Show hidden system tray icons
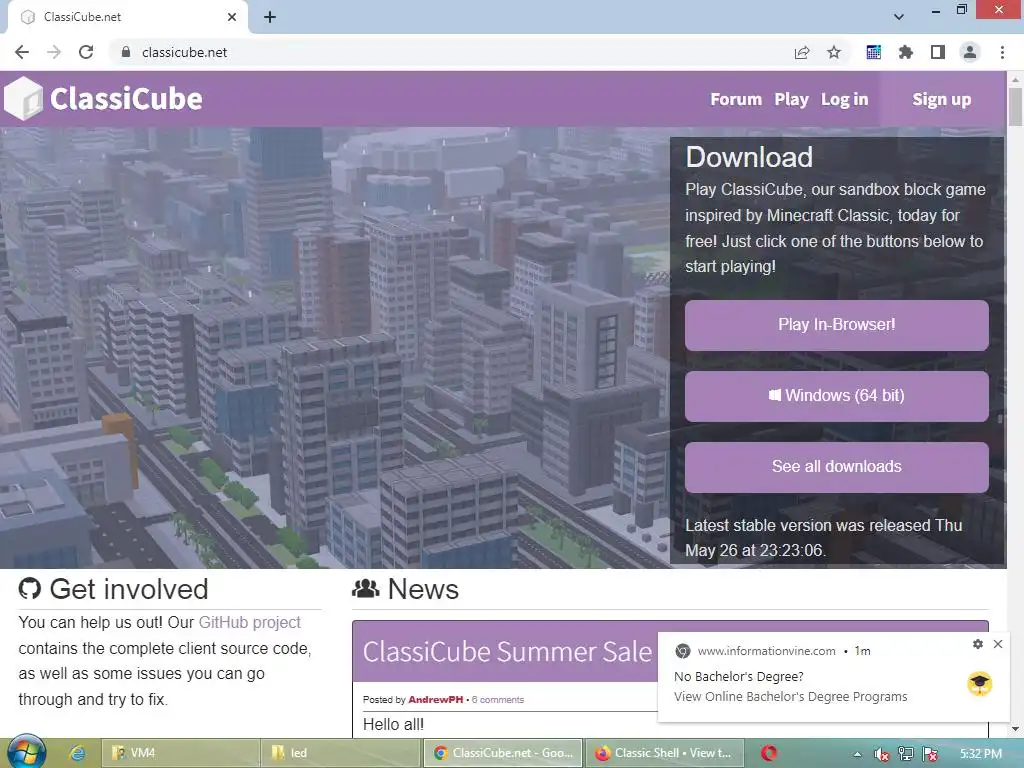 [857, 754]
